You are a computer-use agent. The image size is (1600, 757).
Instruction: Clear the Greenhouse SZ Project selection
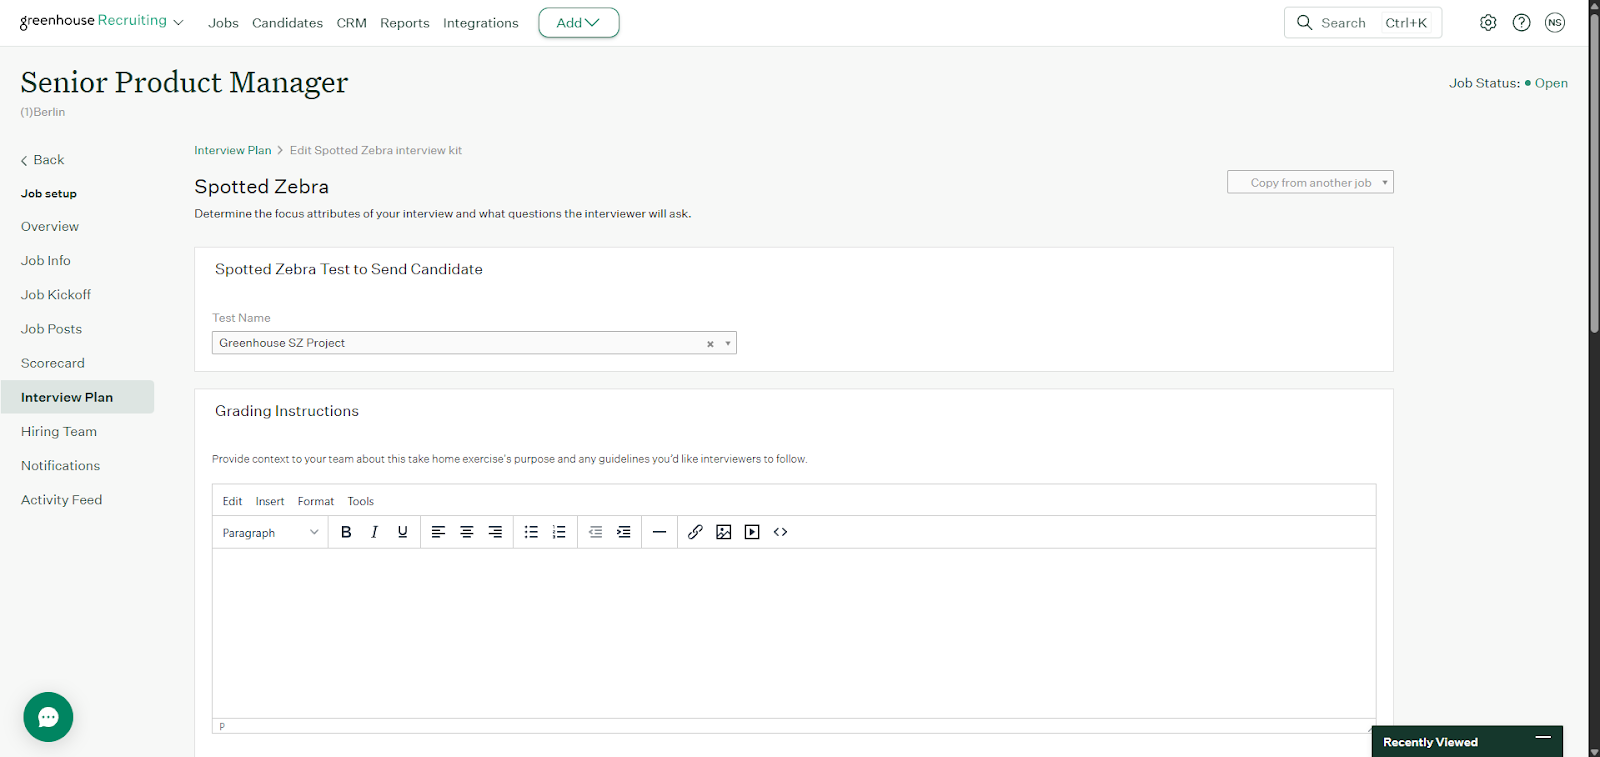coord(710,344)
